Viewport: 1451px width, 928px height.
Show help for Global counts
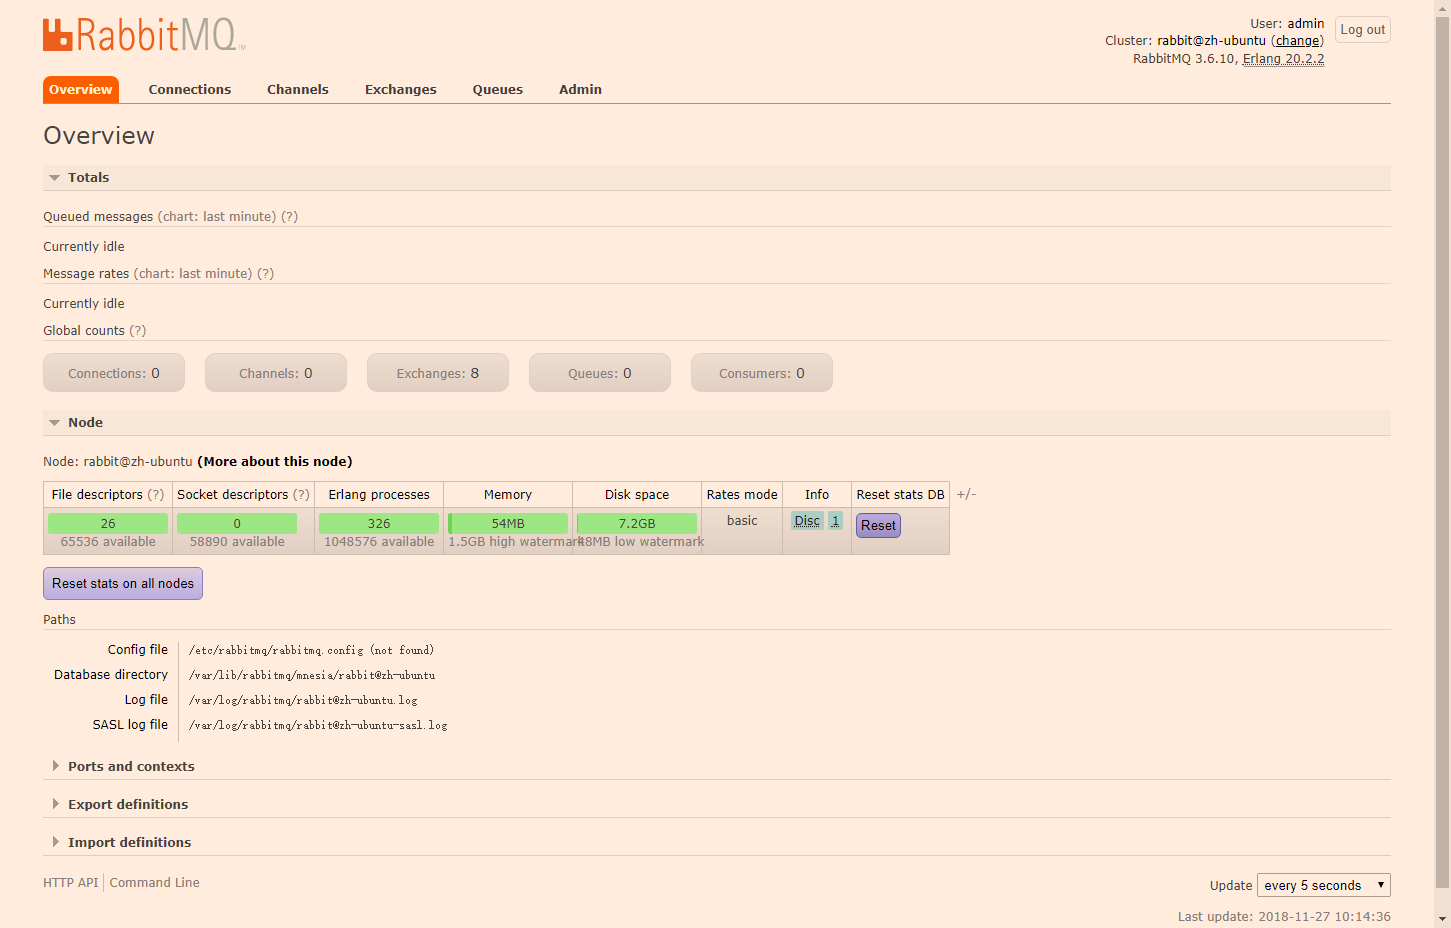[x=137, y=330]
